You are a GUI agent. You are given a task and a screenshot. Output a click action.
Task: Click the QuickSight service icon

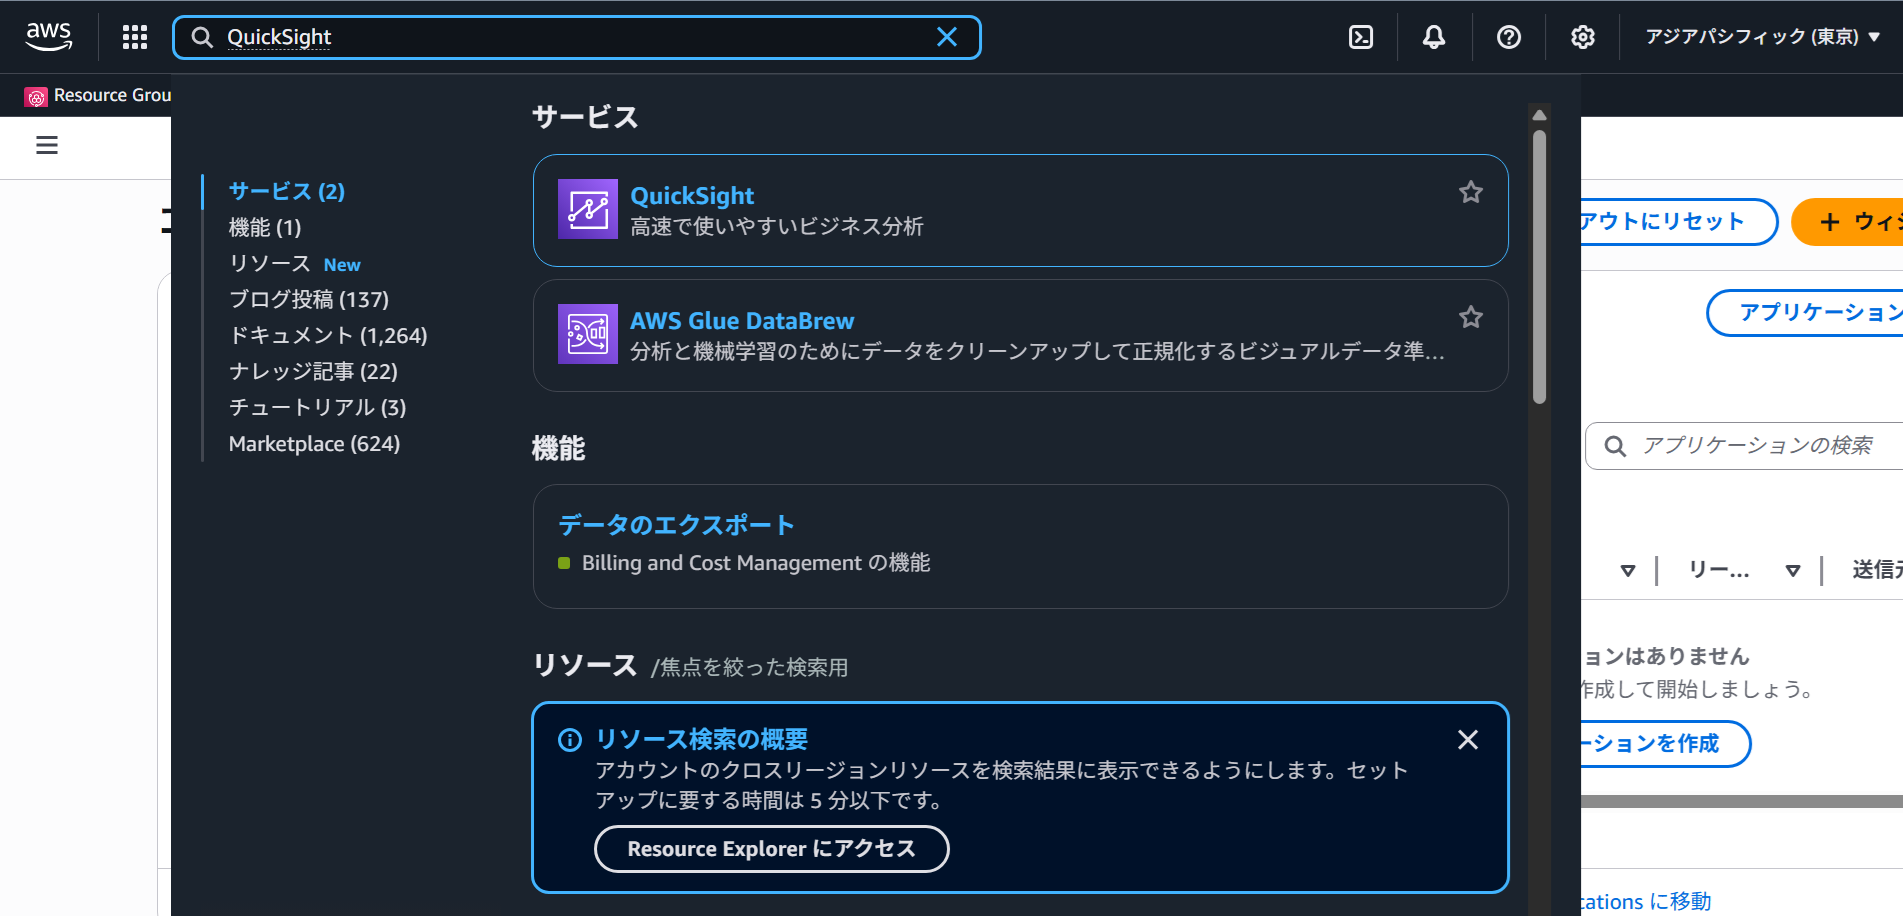pos(587,210)
